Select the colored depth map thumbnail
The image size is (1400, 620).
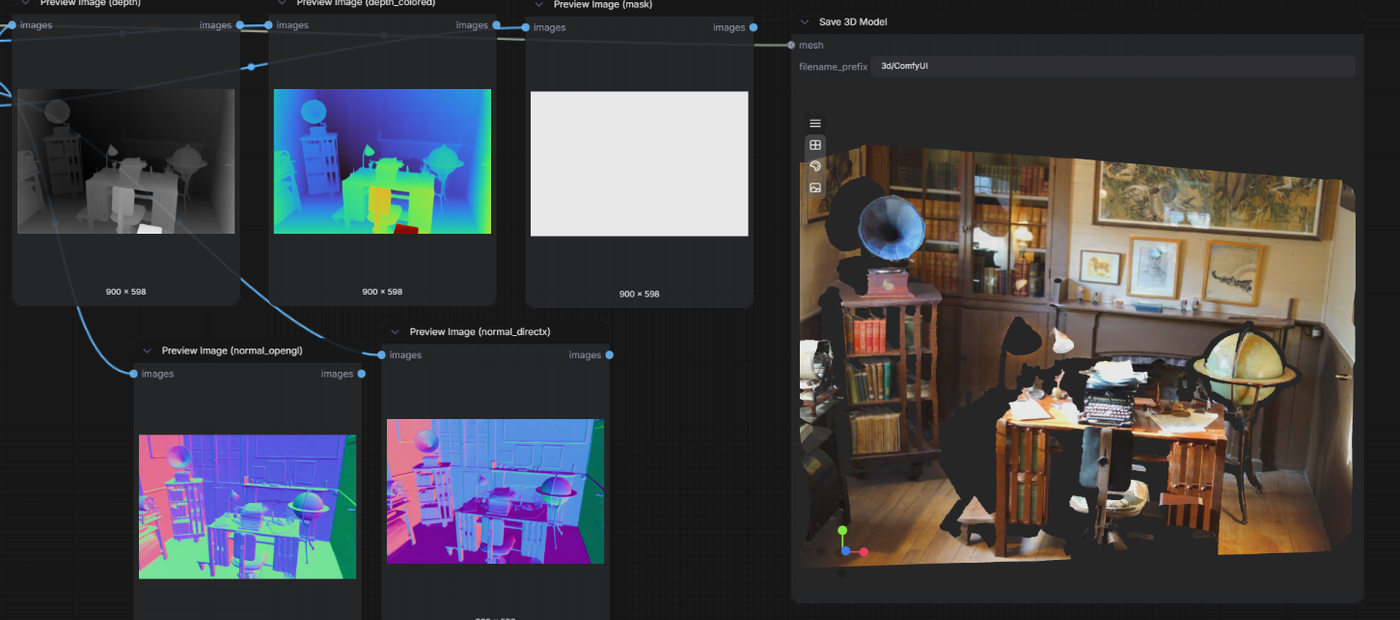pyautogui.click(x=382, y=161)
